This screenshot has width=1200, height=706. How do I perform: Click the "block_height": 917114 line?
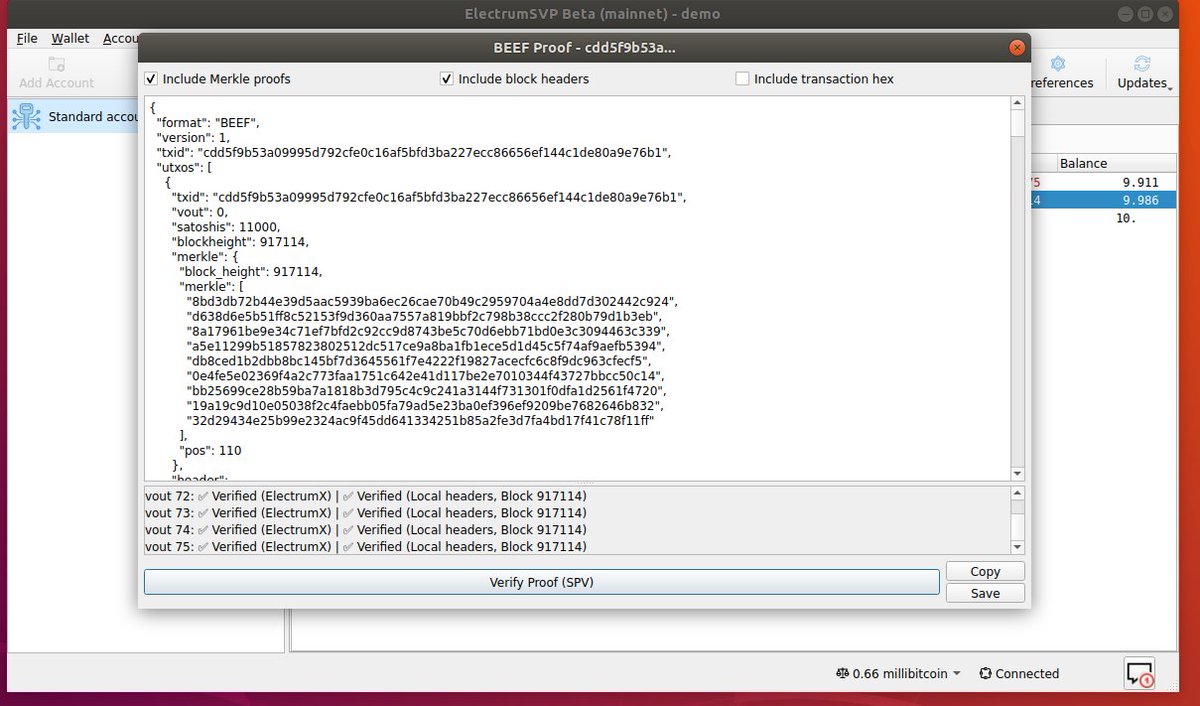(x=251, y=272)
